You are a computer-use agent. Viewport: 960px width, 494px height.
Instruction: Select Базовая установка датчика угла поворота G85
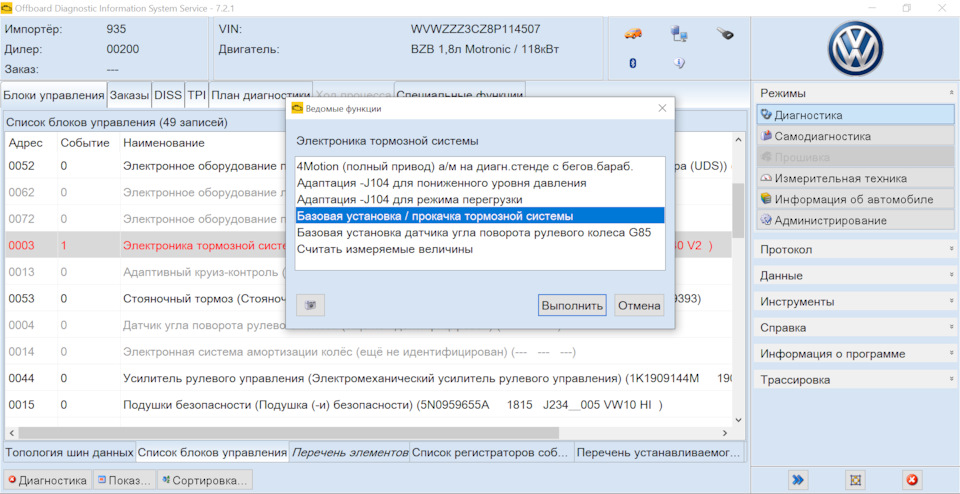coord(479,232)
